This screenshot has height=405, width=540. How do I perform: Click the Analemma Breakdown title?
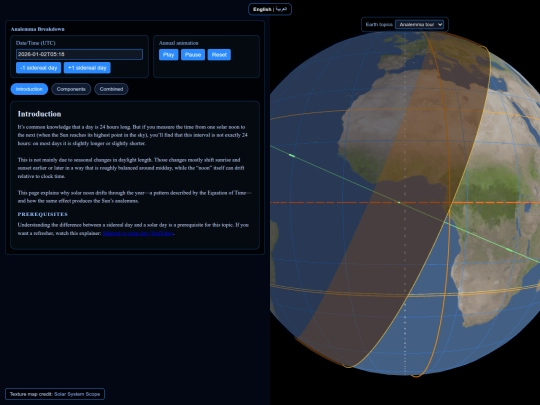[38, 29]
